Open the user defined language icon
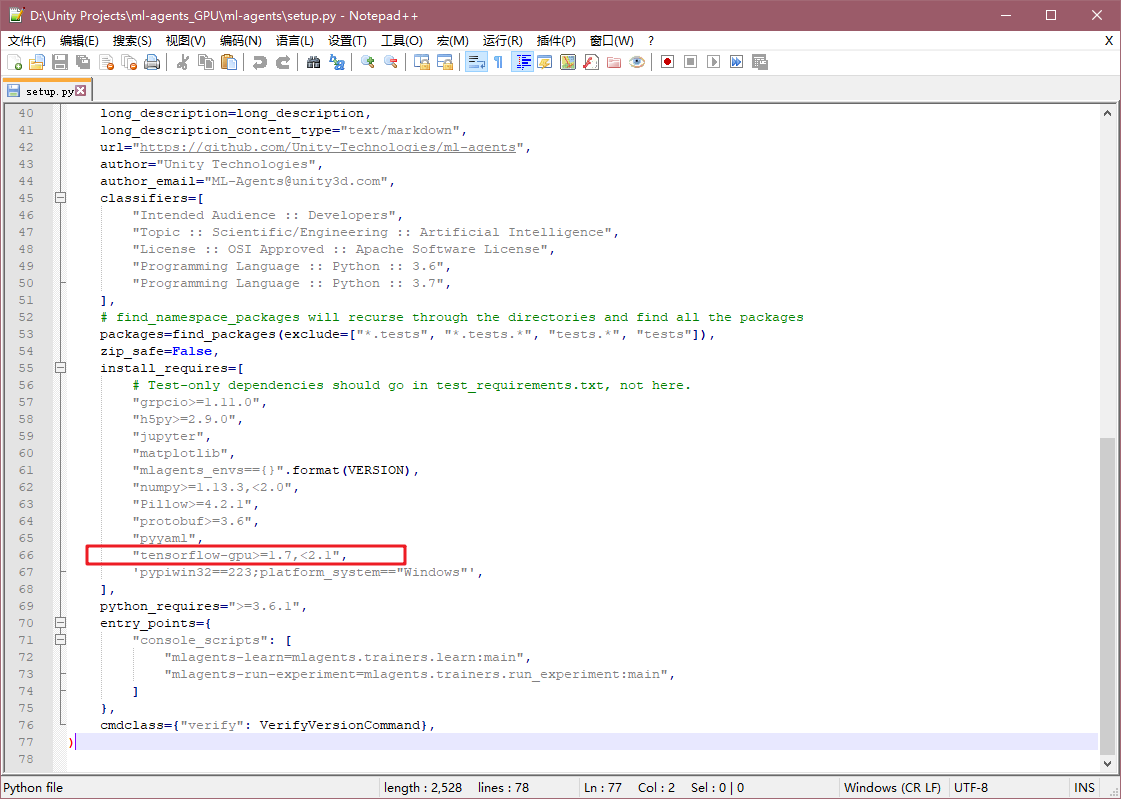This screenshot has width=1121, height=799. [545, 62]
